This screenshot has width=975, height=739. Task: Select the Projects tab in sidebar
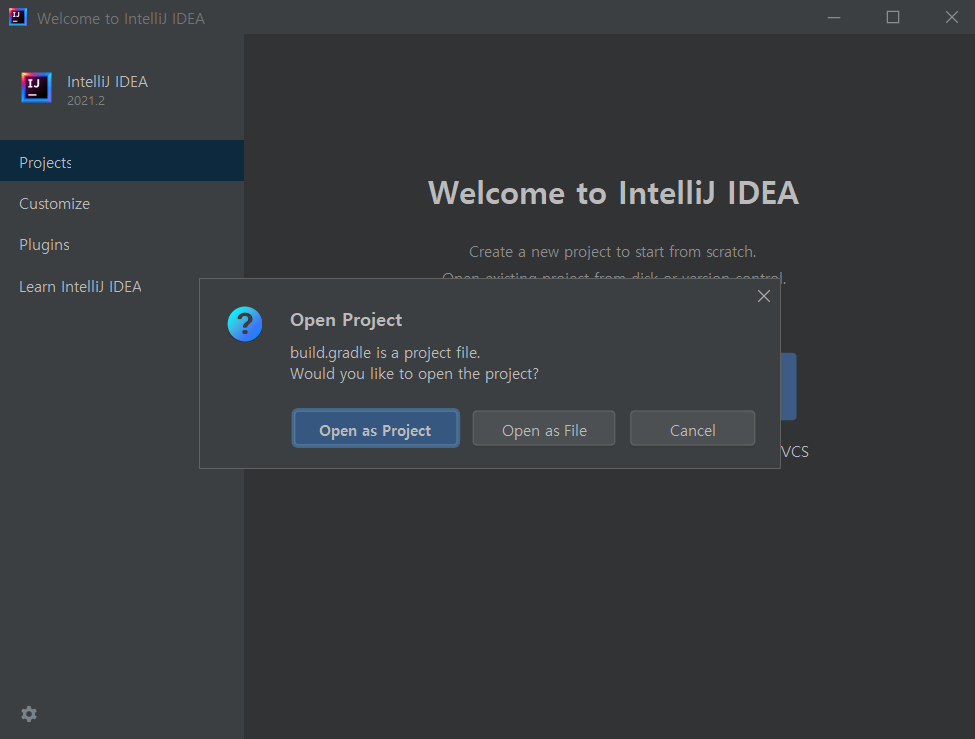click(122, 161)
